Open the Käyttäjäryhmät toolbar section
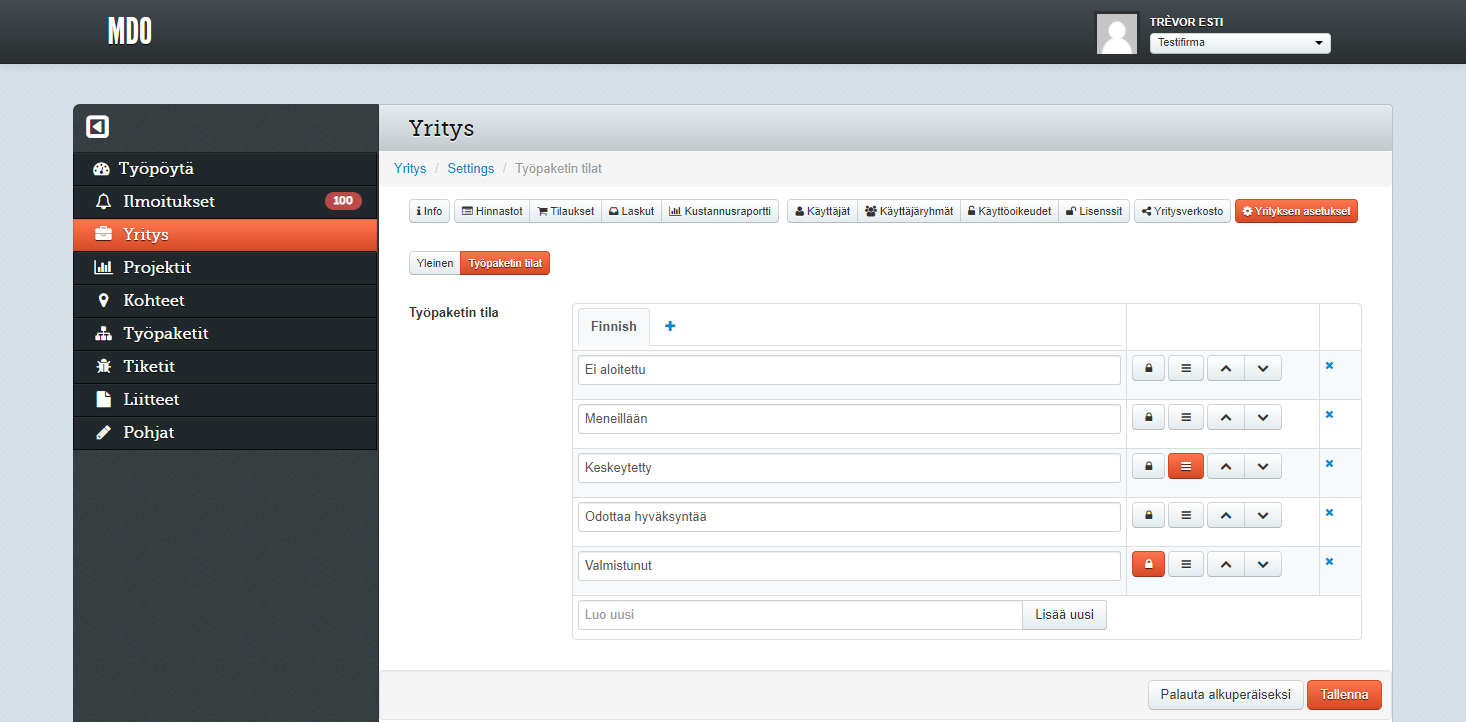Viewport: 1466px width, 722px height. pos(908,212)
